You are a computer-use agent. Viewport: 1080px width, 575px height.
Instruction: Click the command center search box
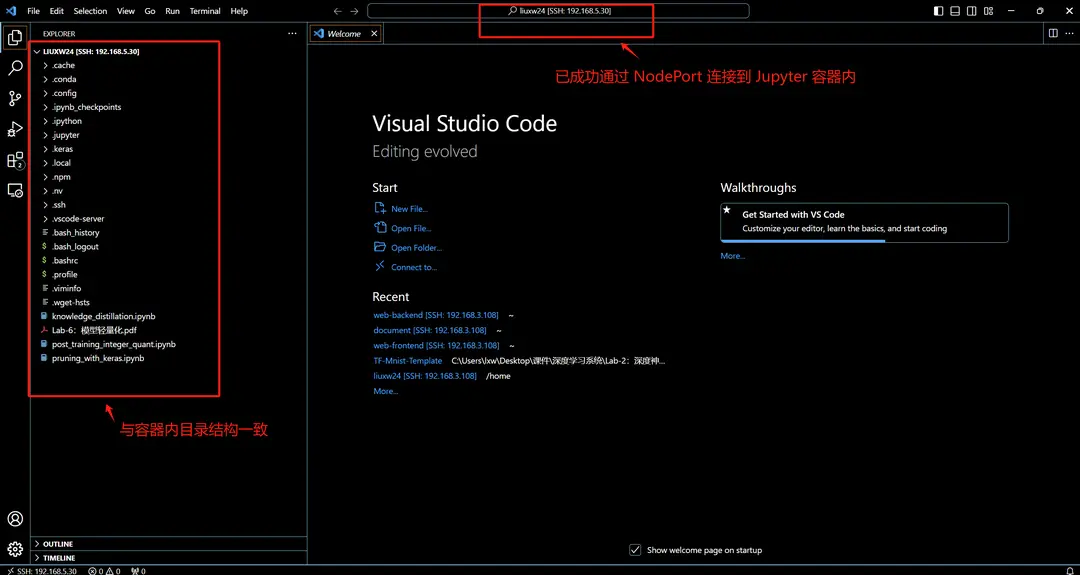(558, 11)
